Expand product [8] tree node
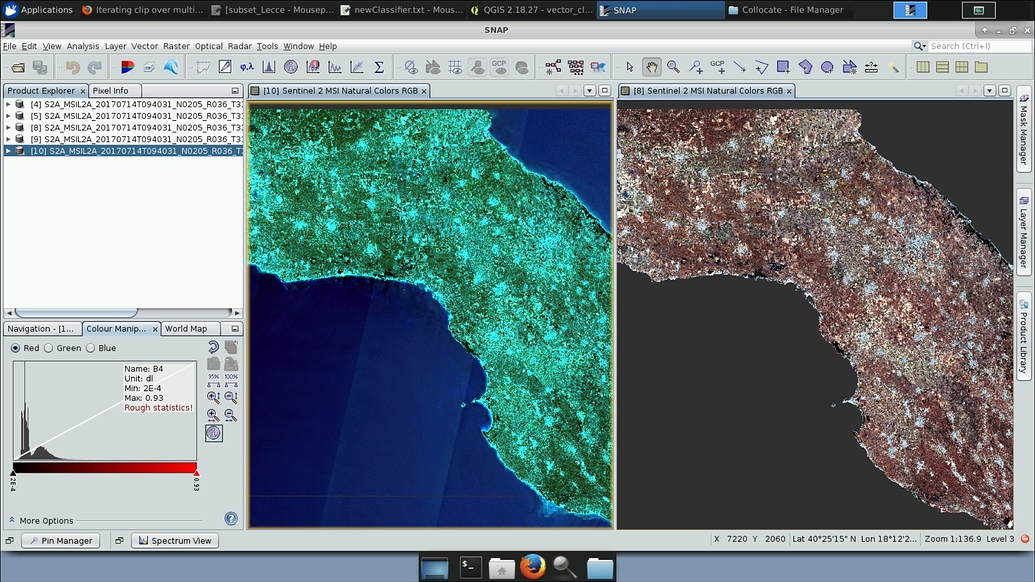This screenshot has width=1035, height=582. 8,128
